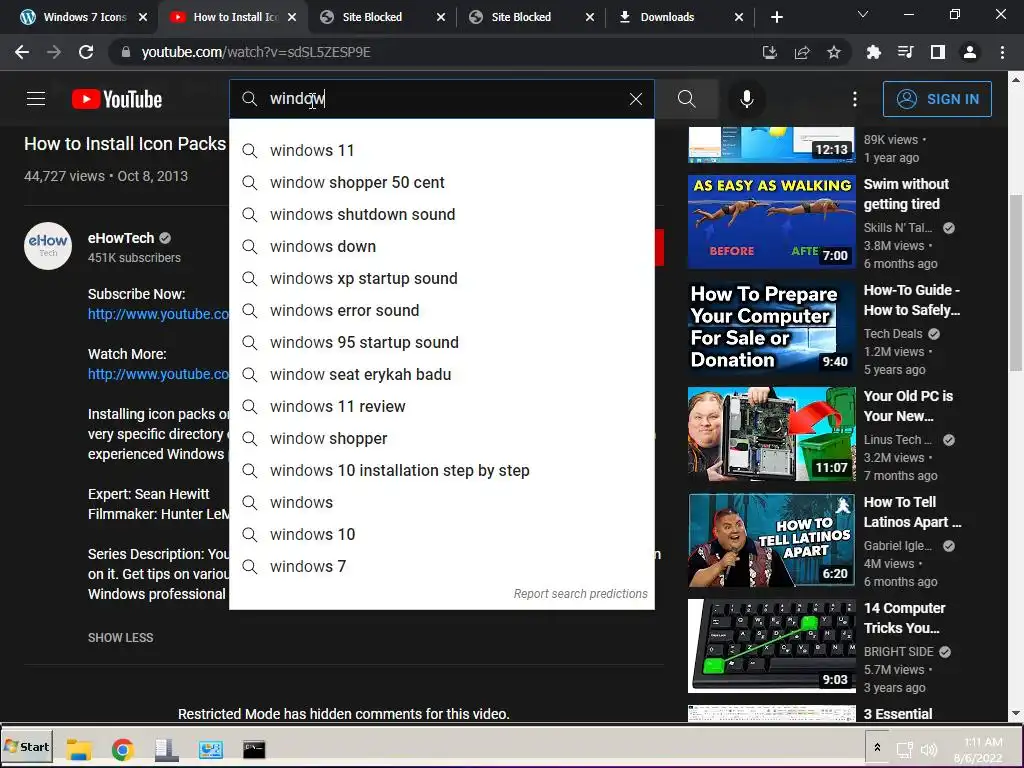1024x768 pixels.
Task: Open the volume tray icon
Action: pos(928,750)
